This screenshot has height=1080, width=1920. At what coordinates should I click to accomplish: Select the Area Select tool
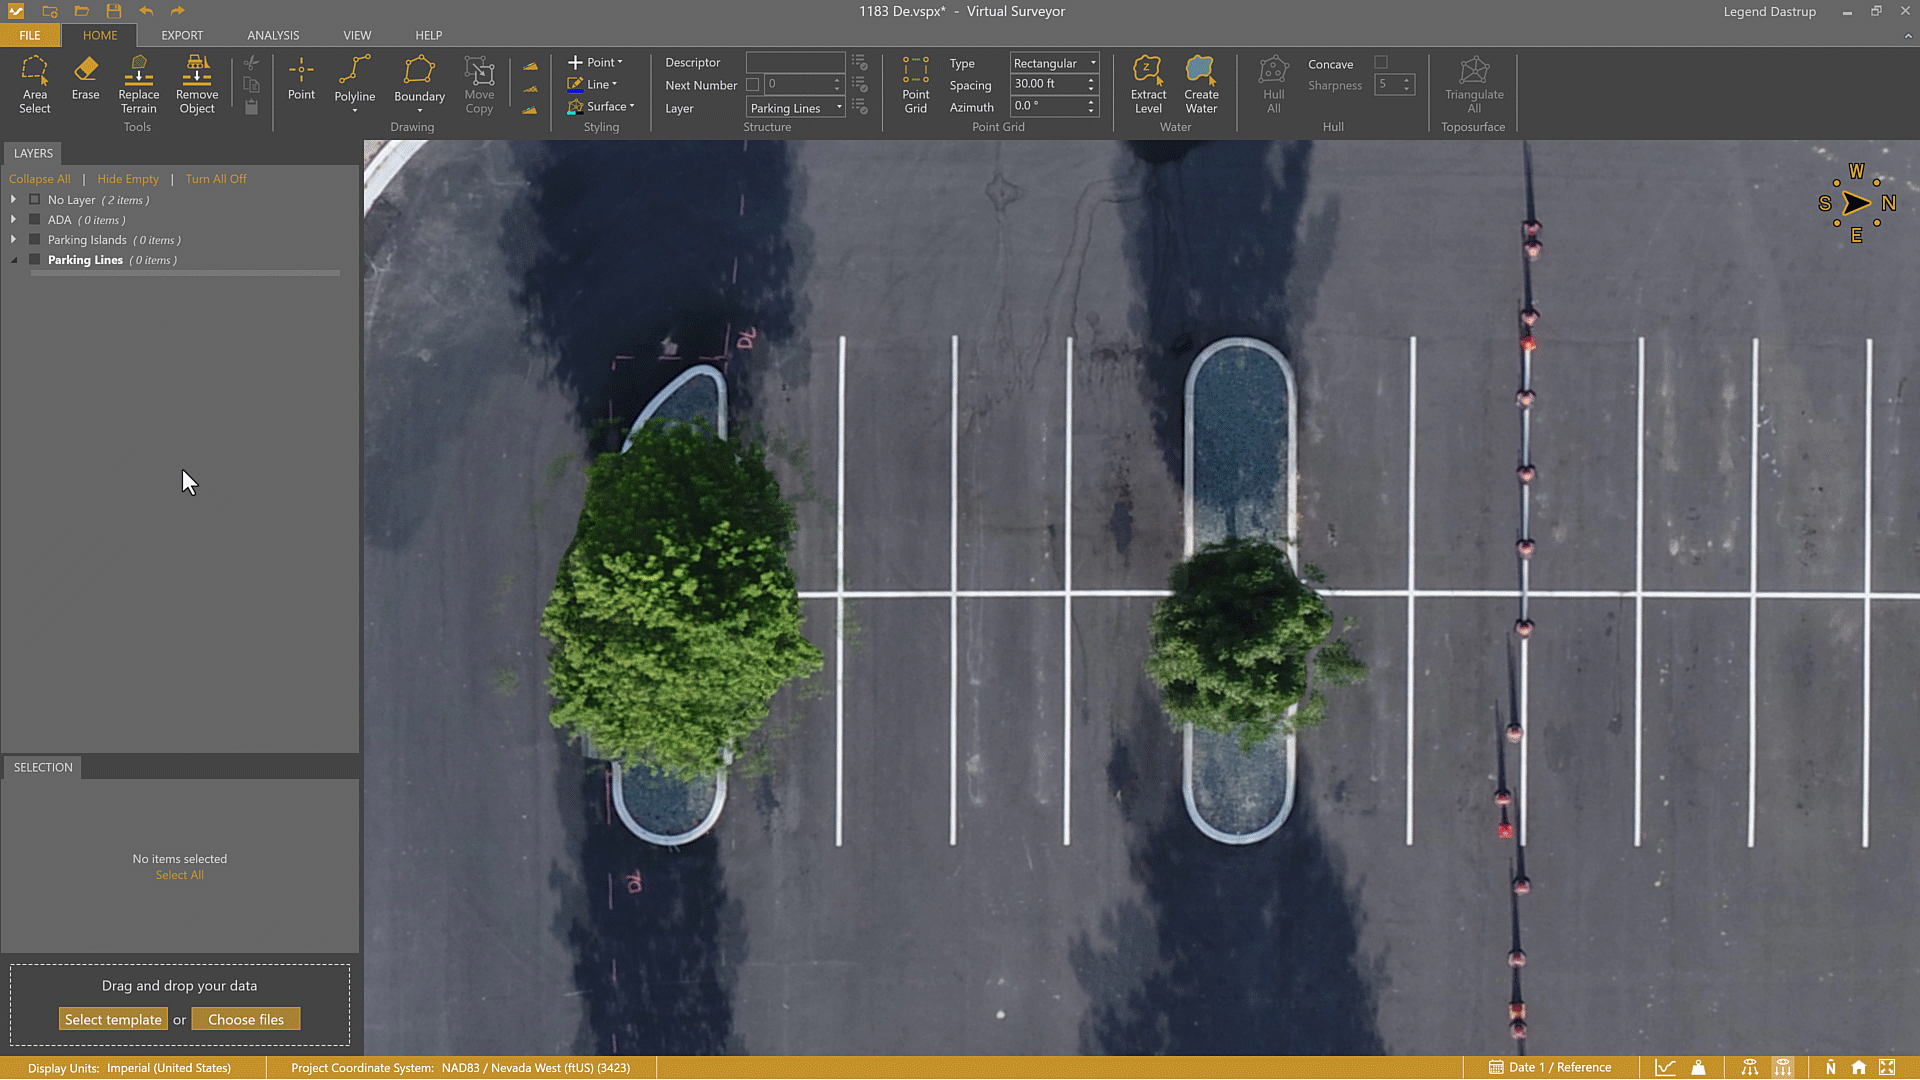(x=34, y=84)
